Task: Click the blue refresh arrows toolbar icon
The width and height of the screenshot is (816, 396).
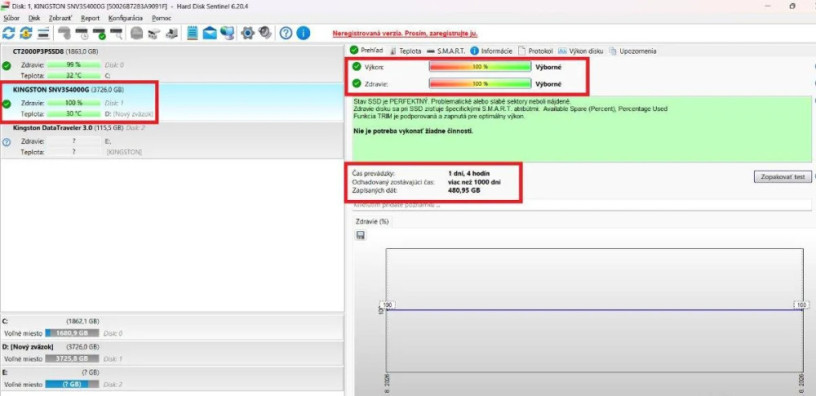Action: click(9, 33)
